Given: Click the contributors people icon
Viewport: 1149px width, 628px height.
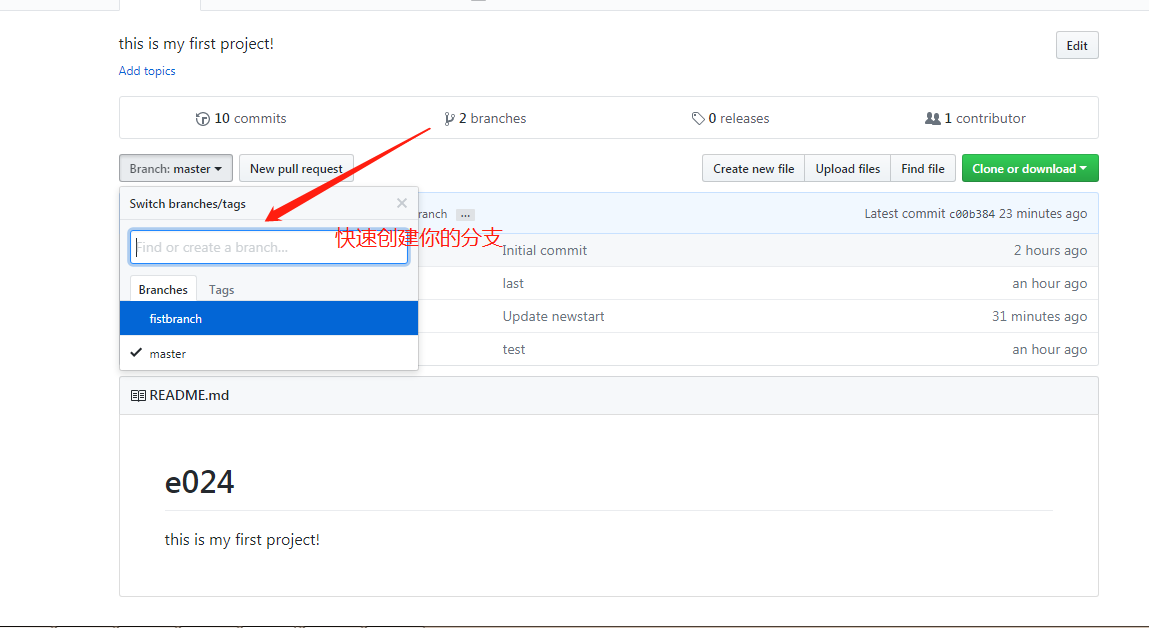Looking at the screenshot, I should pyautogui.click(x=932, y=118).
